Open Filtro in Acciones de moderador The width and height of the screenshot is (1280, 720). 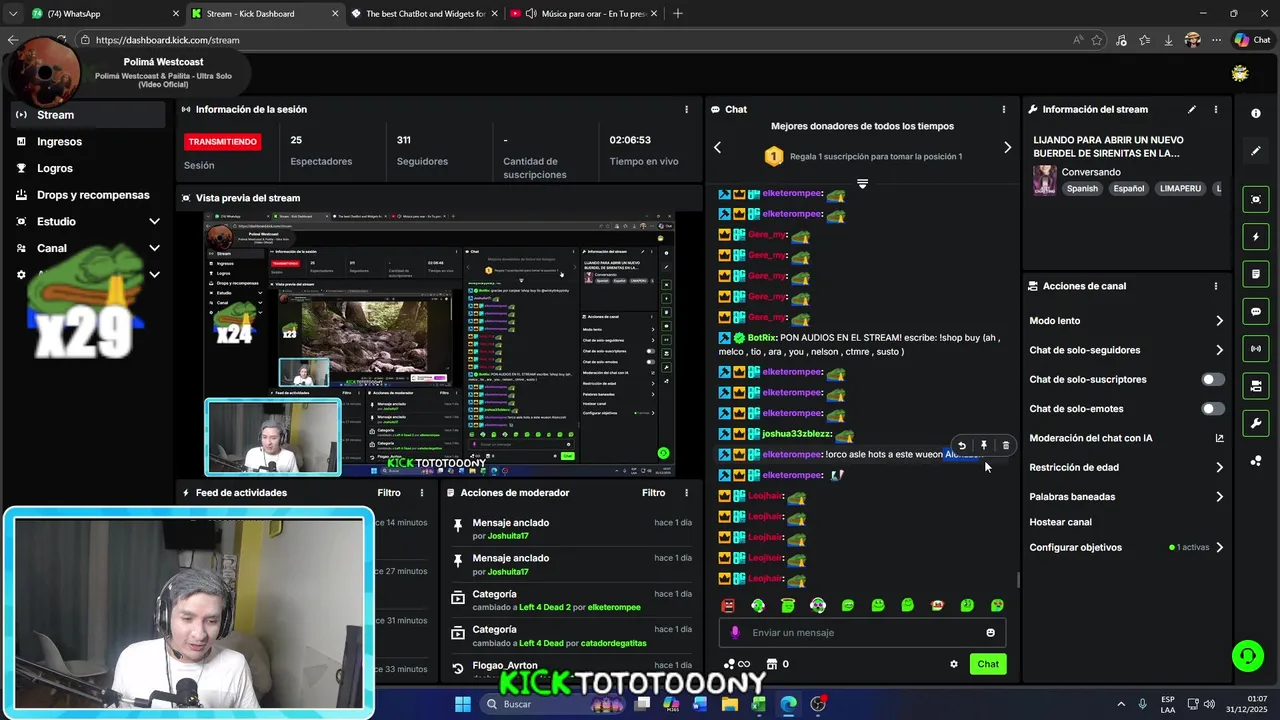[x=653, y=493]
